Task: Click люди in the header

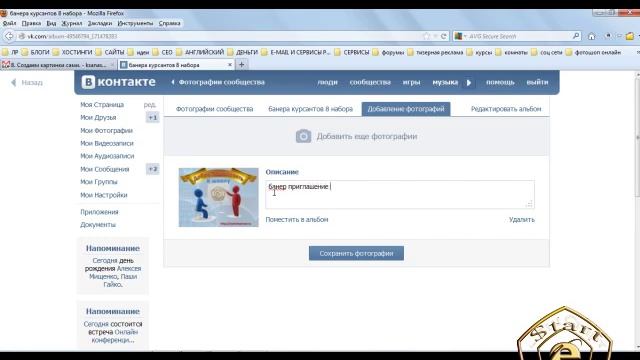Action: tap(327, 82)
